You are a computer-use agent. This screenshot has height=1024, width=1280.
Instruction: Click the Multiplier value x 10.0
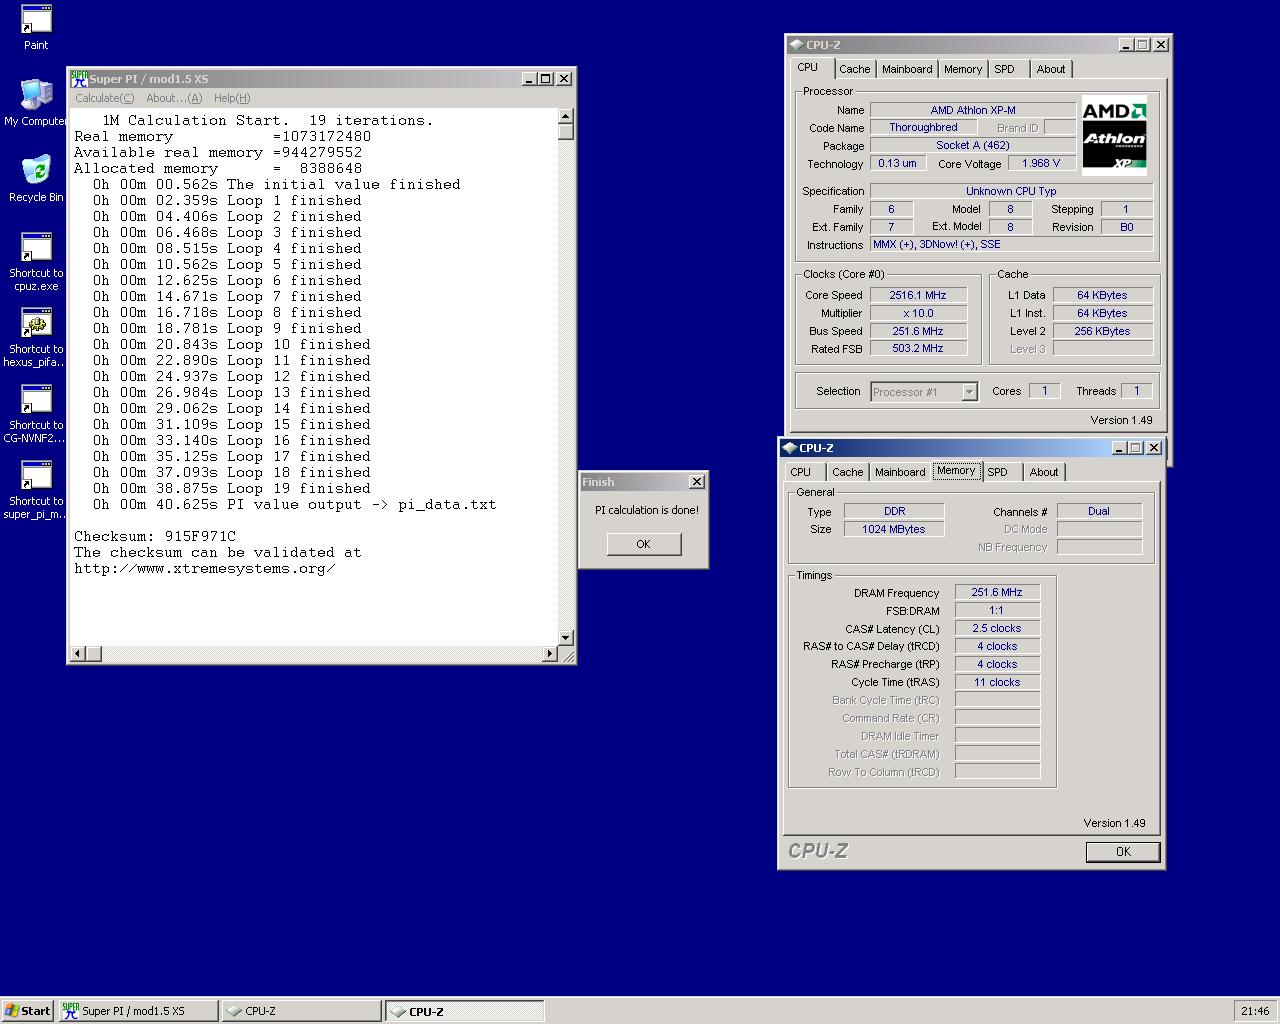coord(917,313)
